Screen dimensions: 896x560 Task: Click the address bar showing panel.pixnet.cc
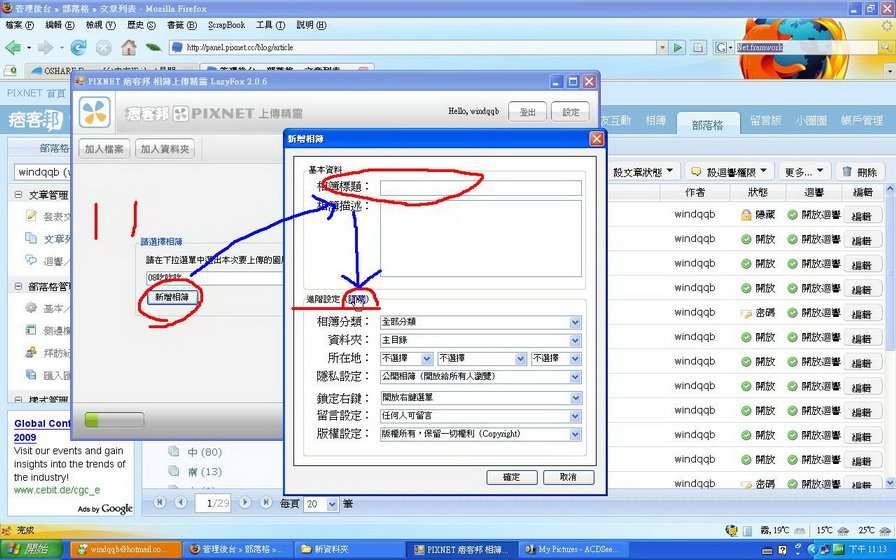[413, 47]
